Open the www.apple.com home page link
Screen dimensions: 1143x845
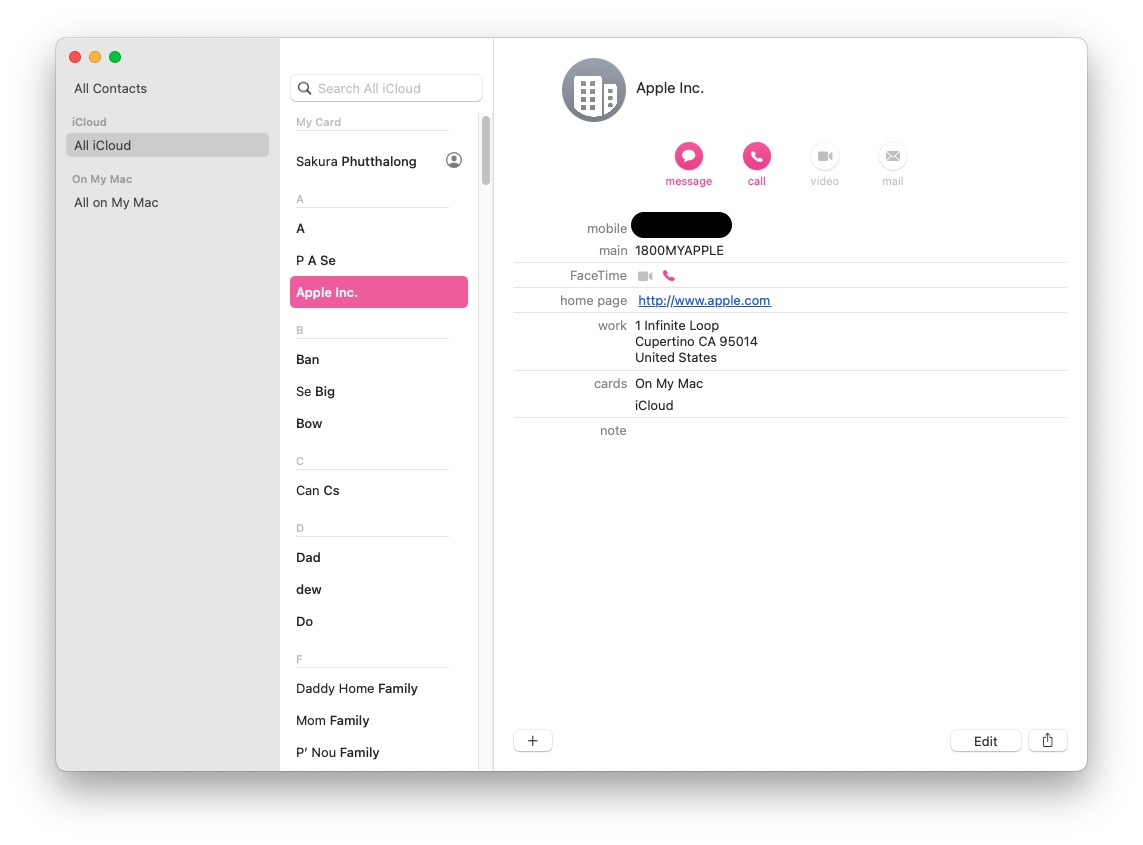(x=704, y=301)
